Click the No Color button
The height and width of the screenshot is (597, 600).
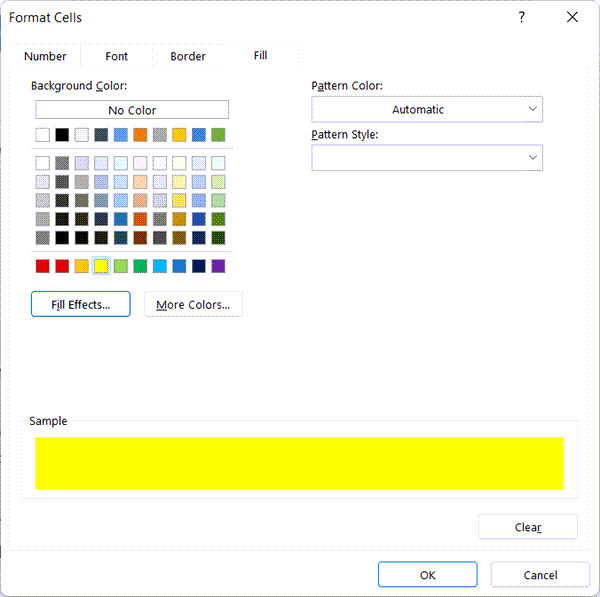(132, 110)
